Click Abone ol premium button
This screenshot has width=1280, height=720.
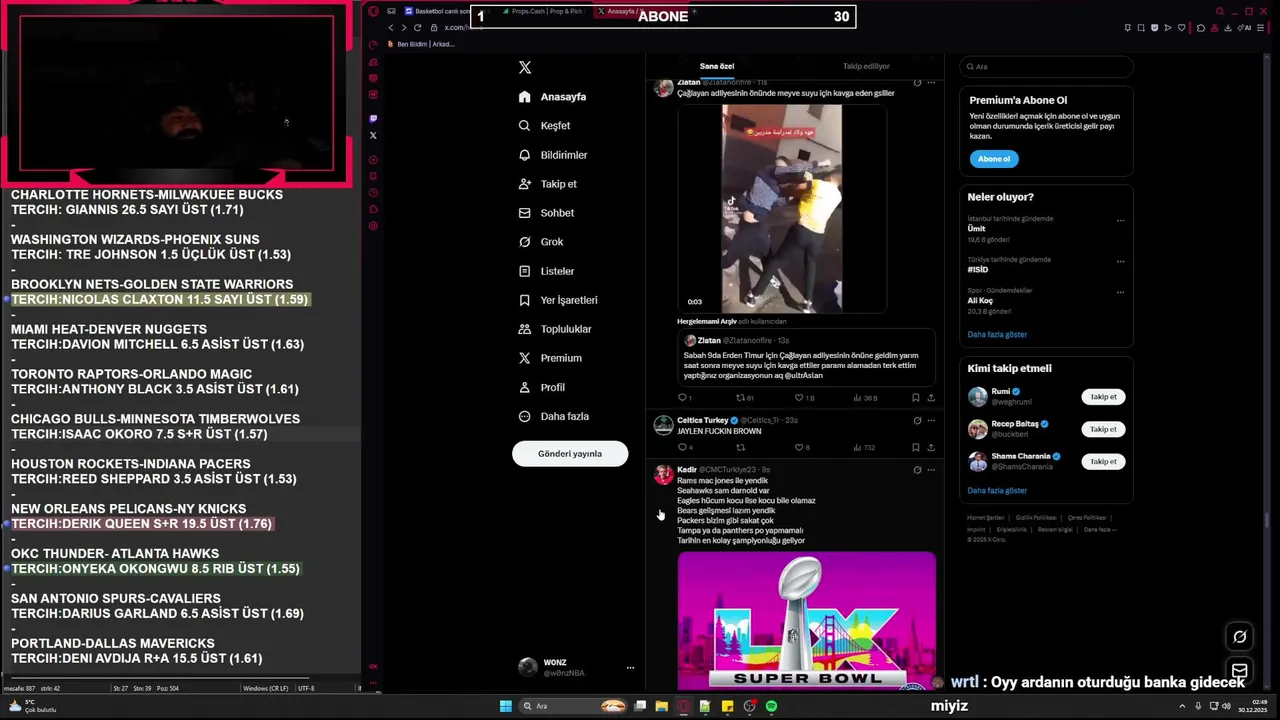point(993,159)
